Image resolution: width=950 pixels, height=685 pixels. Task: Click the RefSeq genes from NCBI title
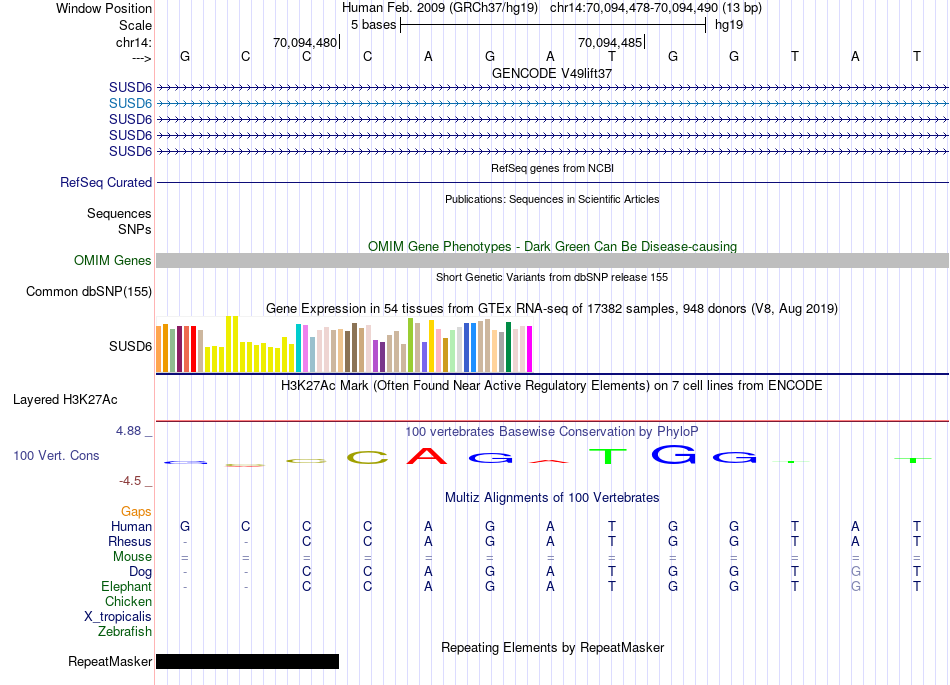tap(552, 168)
